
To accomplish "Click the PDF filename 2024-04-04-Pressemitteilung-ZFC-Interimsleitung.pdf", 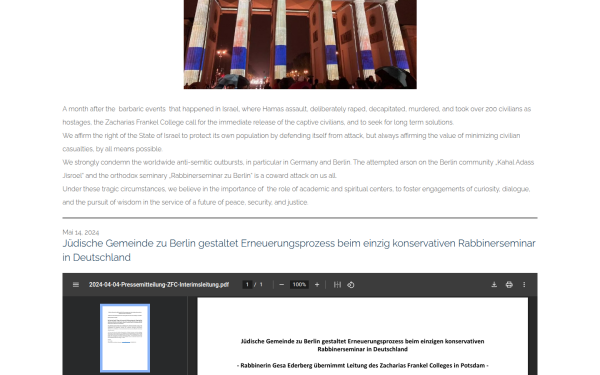I will 159,285.
